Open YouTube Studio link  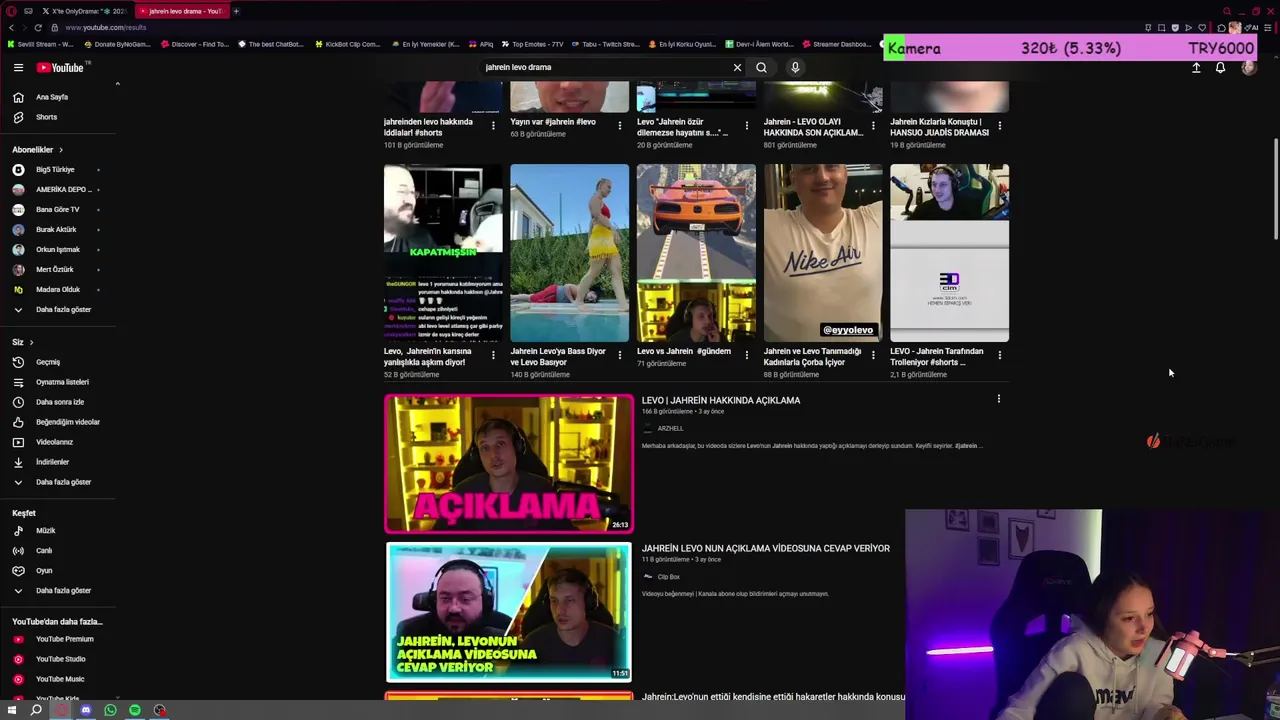click(58, 659)
